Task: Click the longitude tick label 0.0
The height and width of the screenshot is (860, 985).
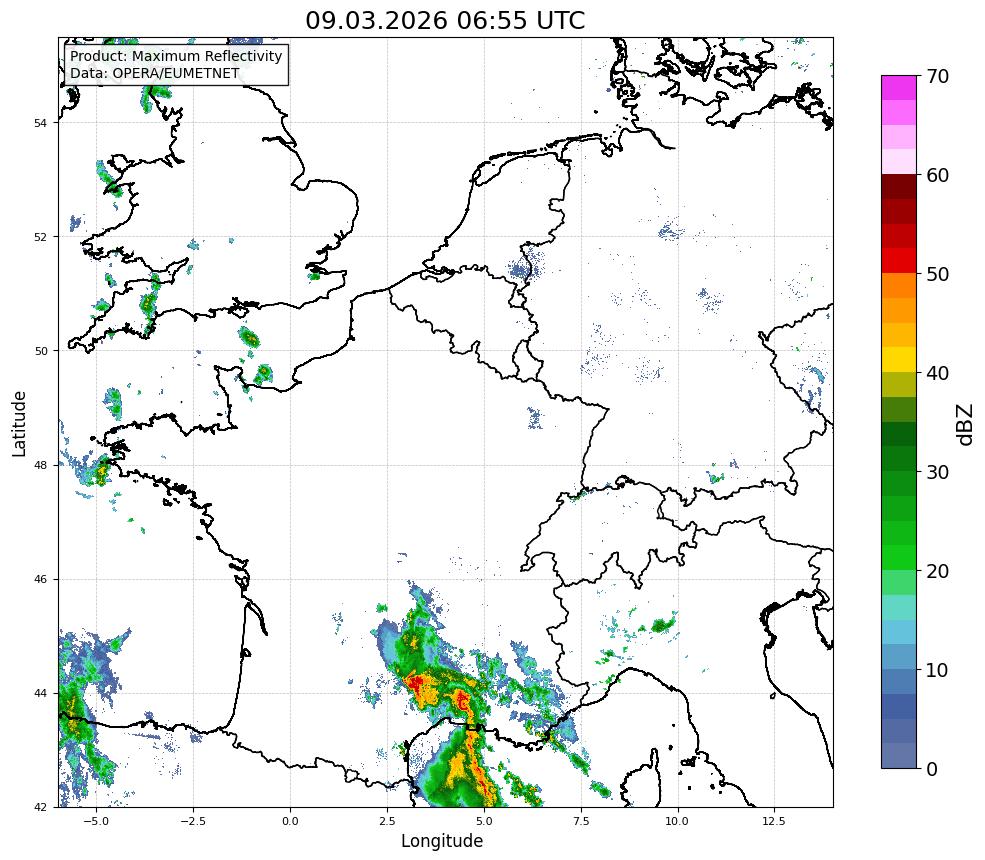Action: [x=290, y=820]
